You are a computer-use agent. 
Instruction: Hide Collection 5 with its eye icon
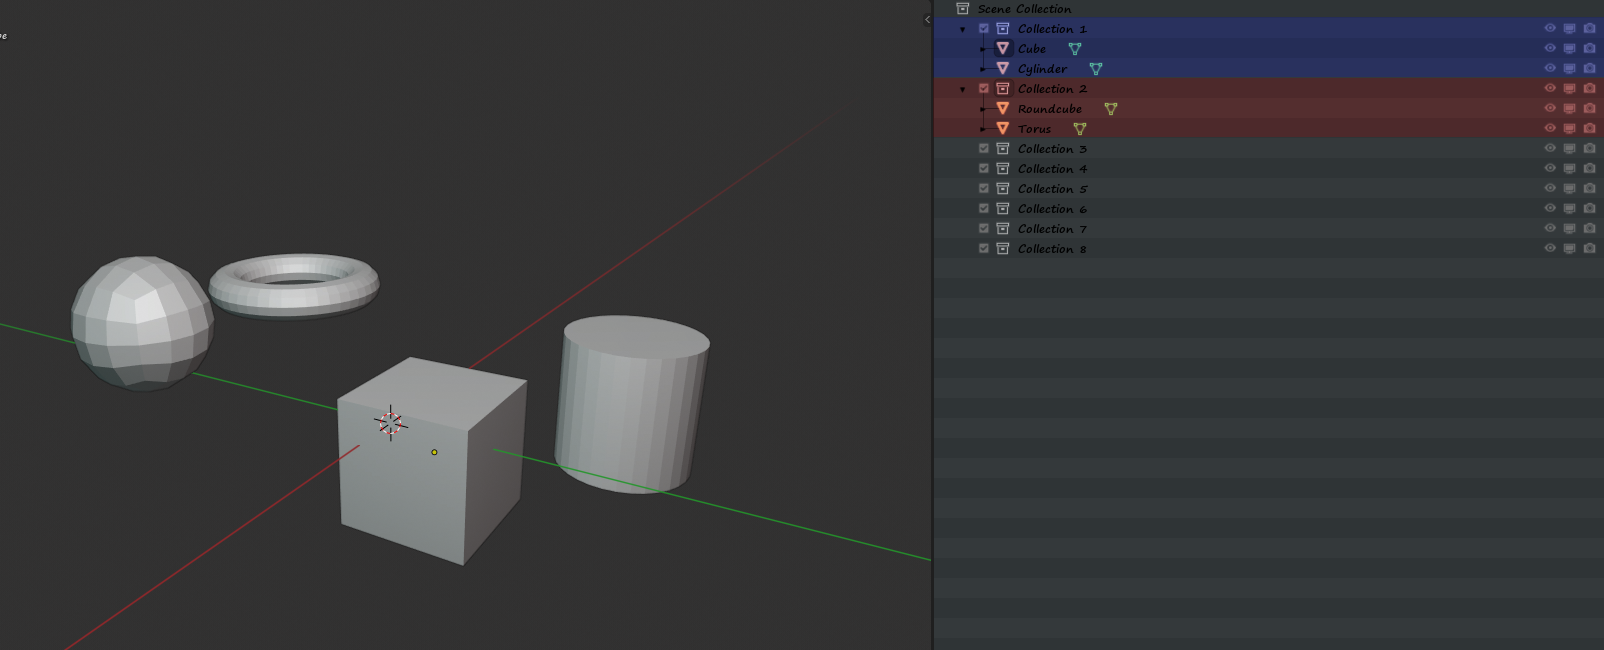pos(1550,188)
